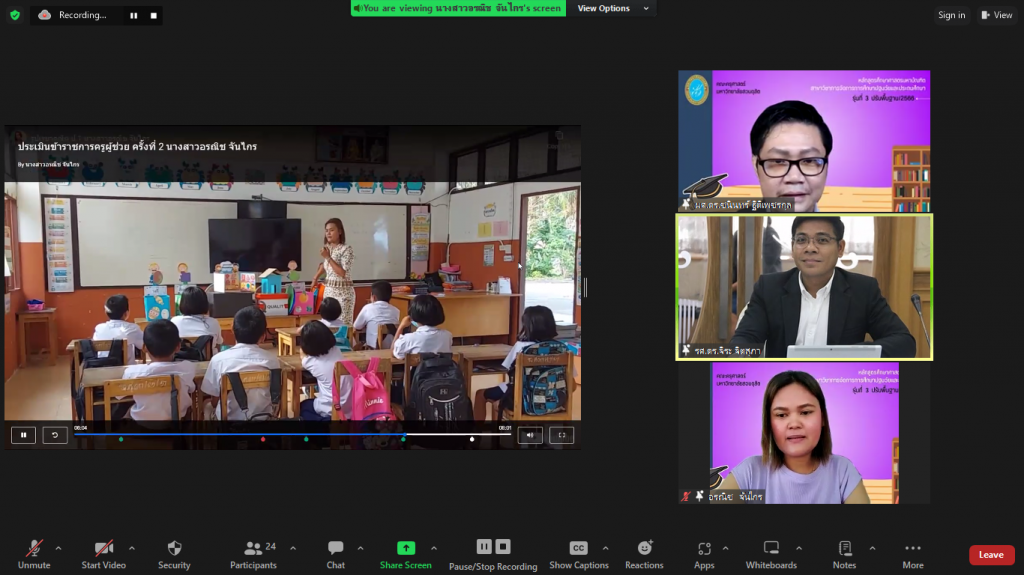Open the Security shield icon
1024x575 pixels.
tap(174, 549)
